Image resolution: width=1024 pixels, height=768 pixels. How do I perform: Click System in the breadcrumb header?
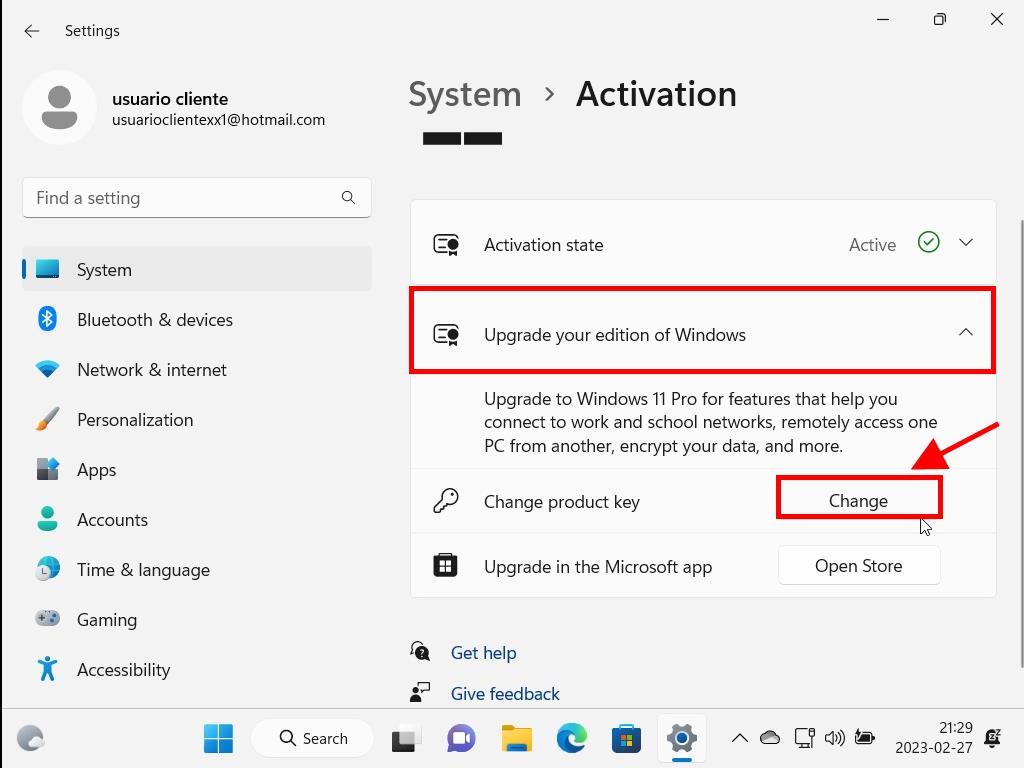[465, 94]
